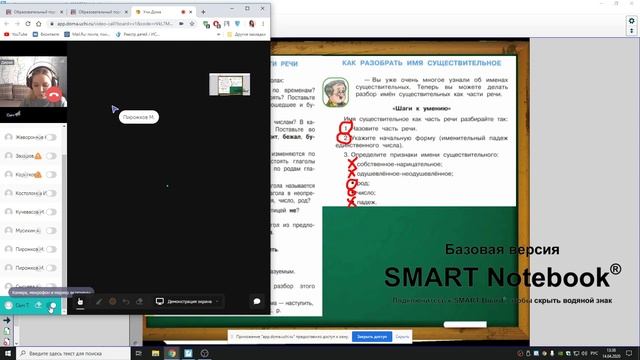The width and height of the screenshot is (640, 360).
Task: Reload the current page
Action: (28, 24)
